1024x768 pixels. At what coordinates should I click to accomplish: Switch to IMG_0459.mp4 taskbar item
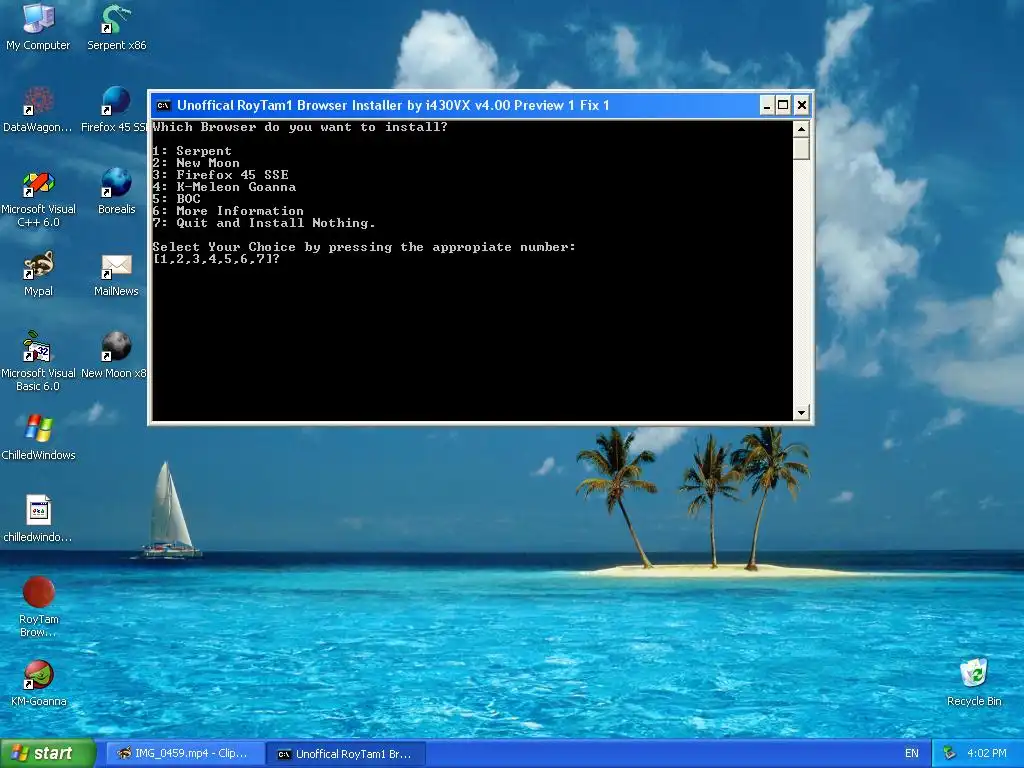[184, 753]
